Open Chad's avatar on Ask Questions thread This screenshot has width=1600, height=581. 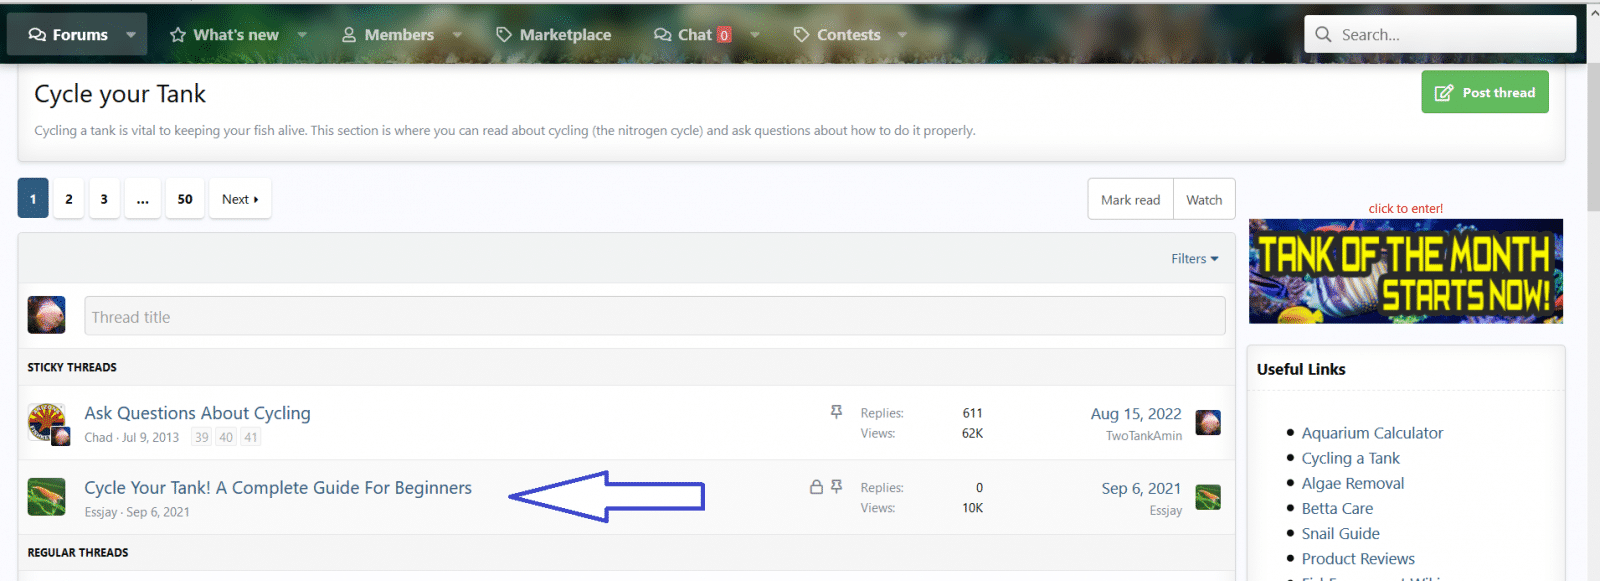[x=45, y=422]
